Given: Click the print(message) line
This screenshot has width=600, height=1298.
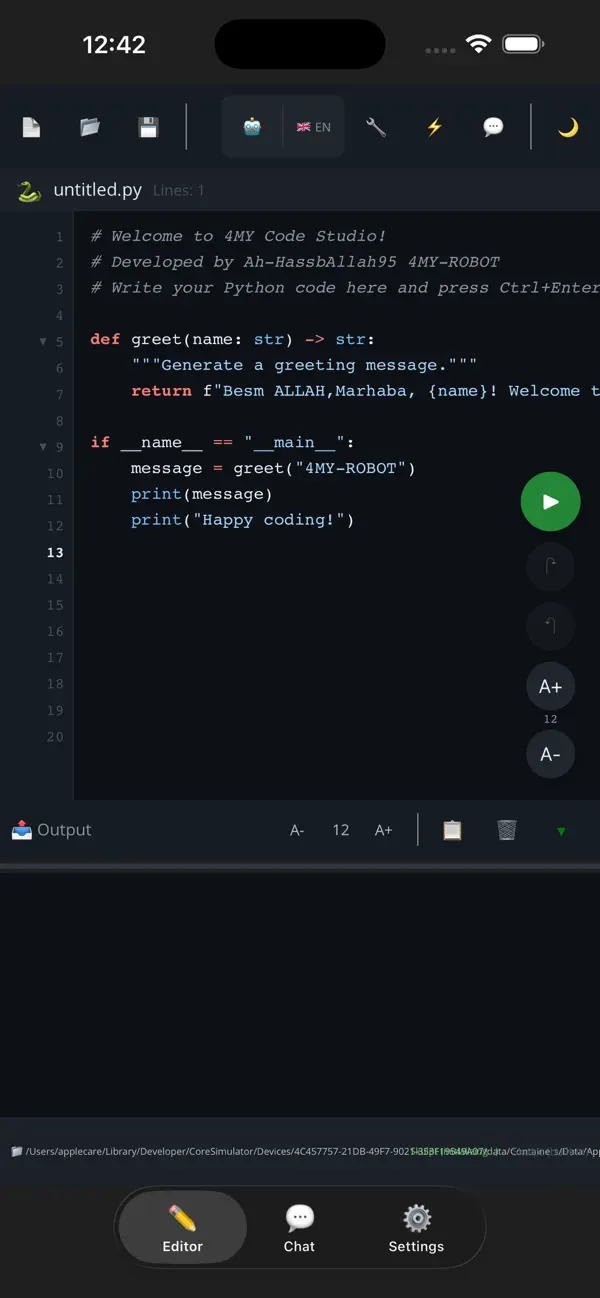Looking at the screenshot, I should [202, 494].
